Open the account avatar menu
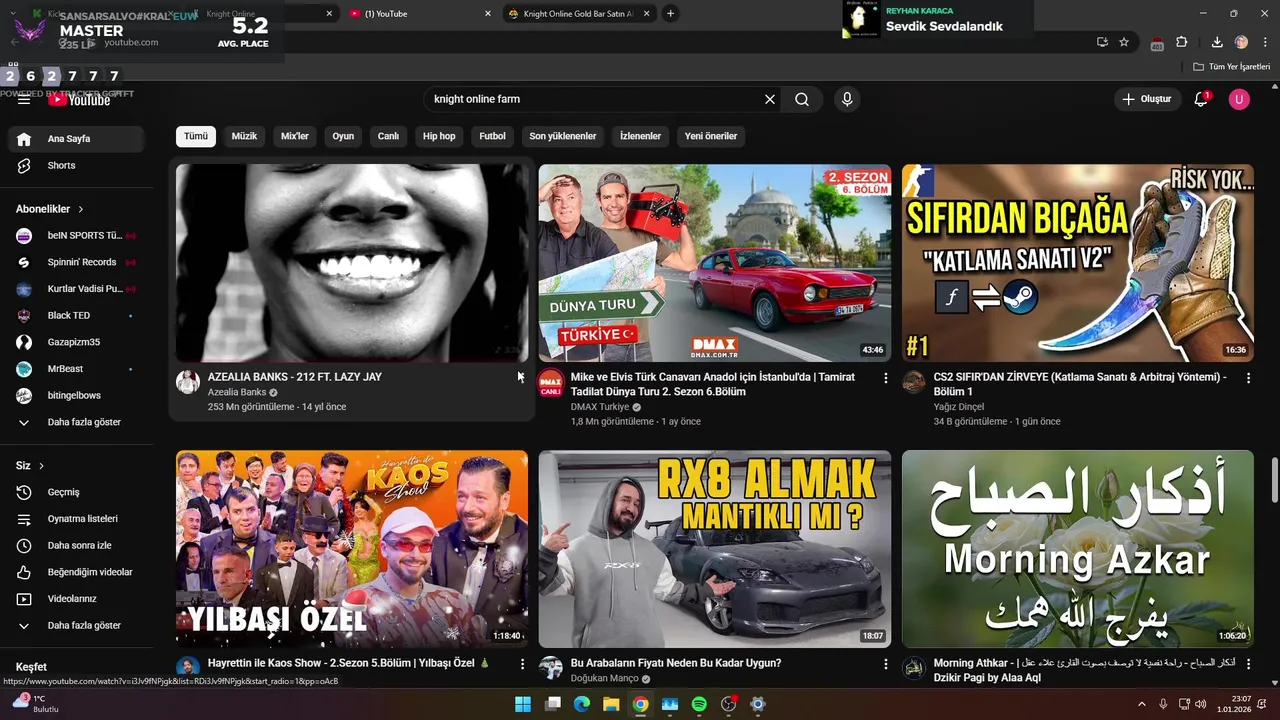This screenshot has height=720, width=1280. coord(1239,99)
